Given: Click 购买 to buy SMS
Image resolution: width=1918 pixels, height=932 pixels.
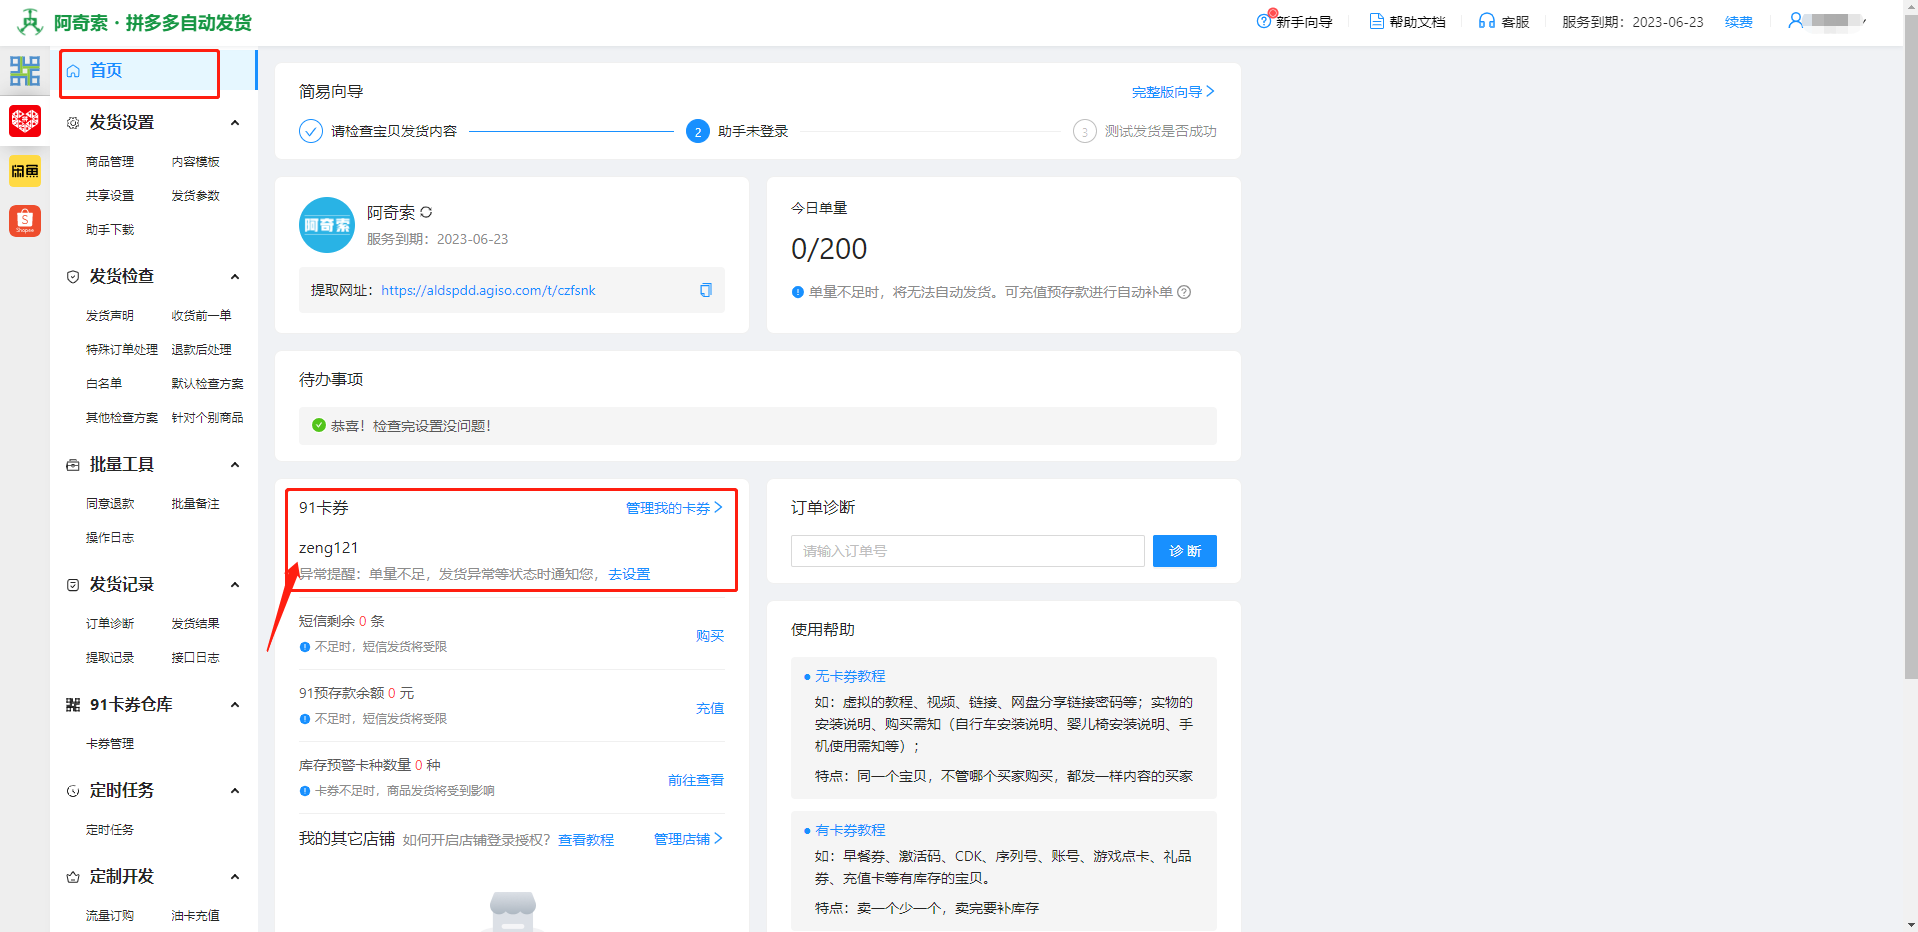Looking at the screenshot, I should click(x=710, y=636).
